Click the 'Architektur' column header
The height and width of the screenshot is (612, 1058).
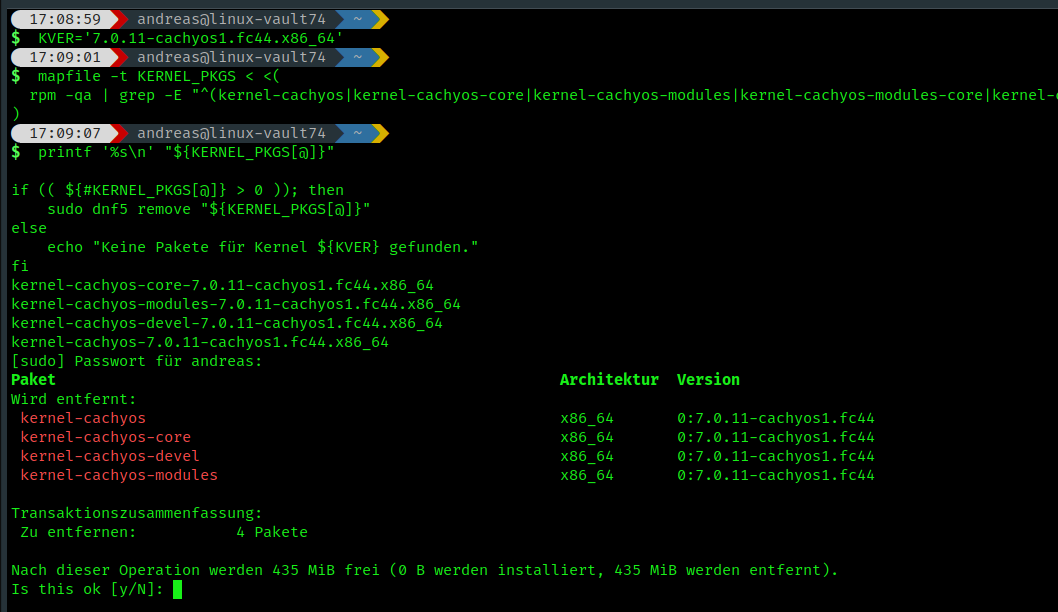[609, 380]
